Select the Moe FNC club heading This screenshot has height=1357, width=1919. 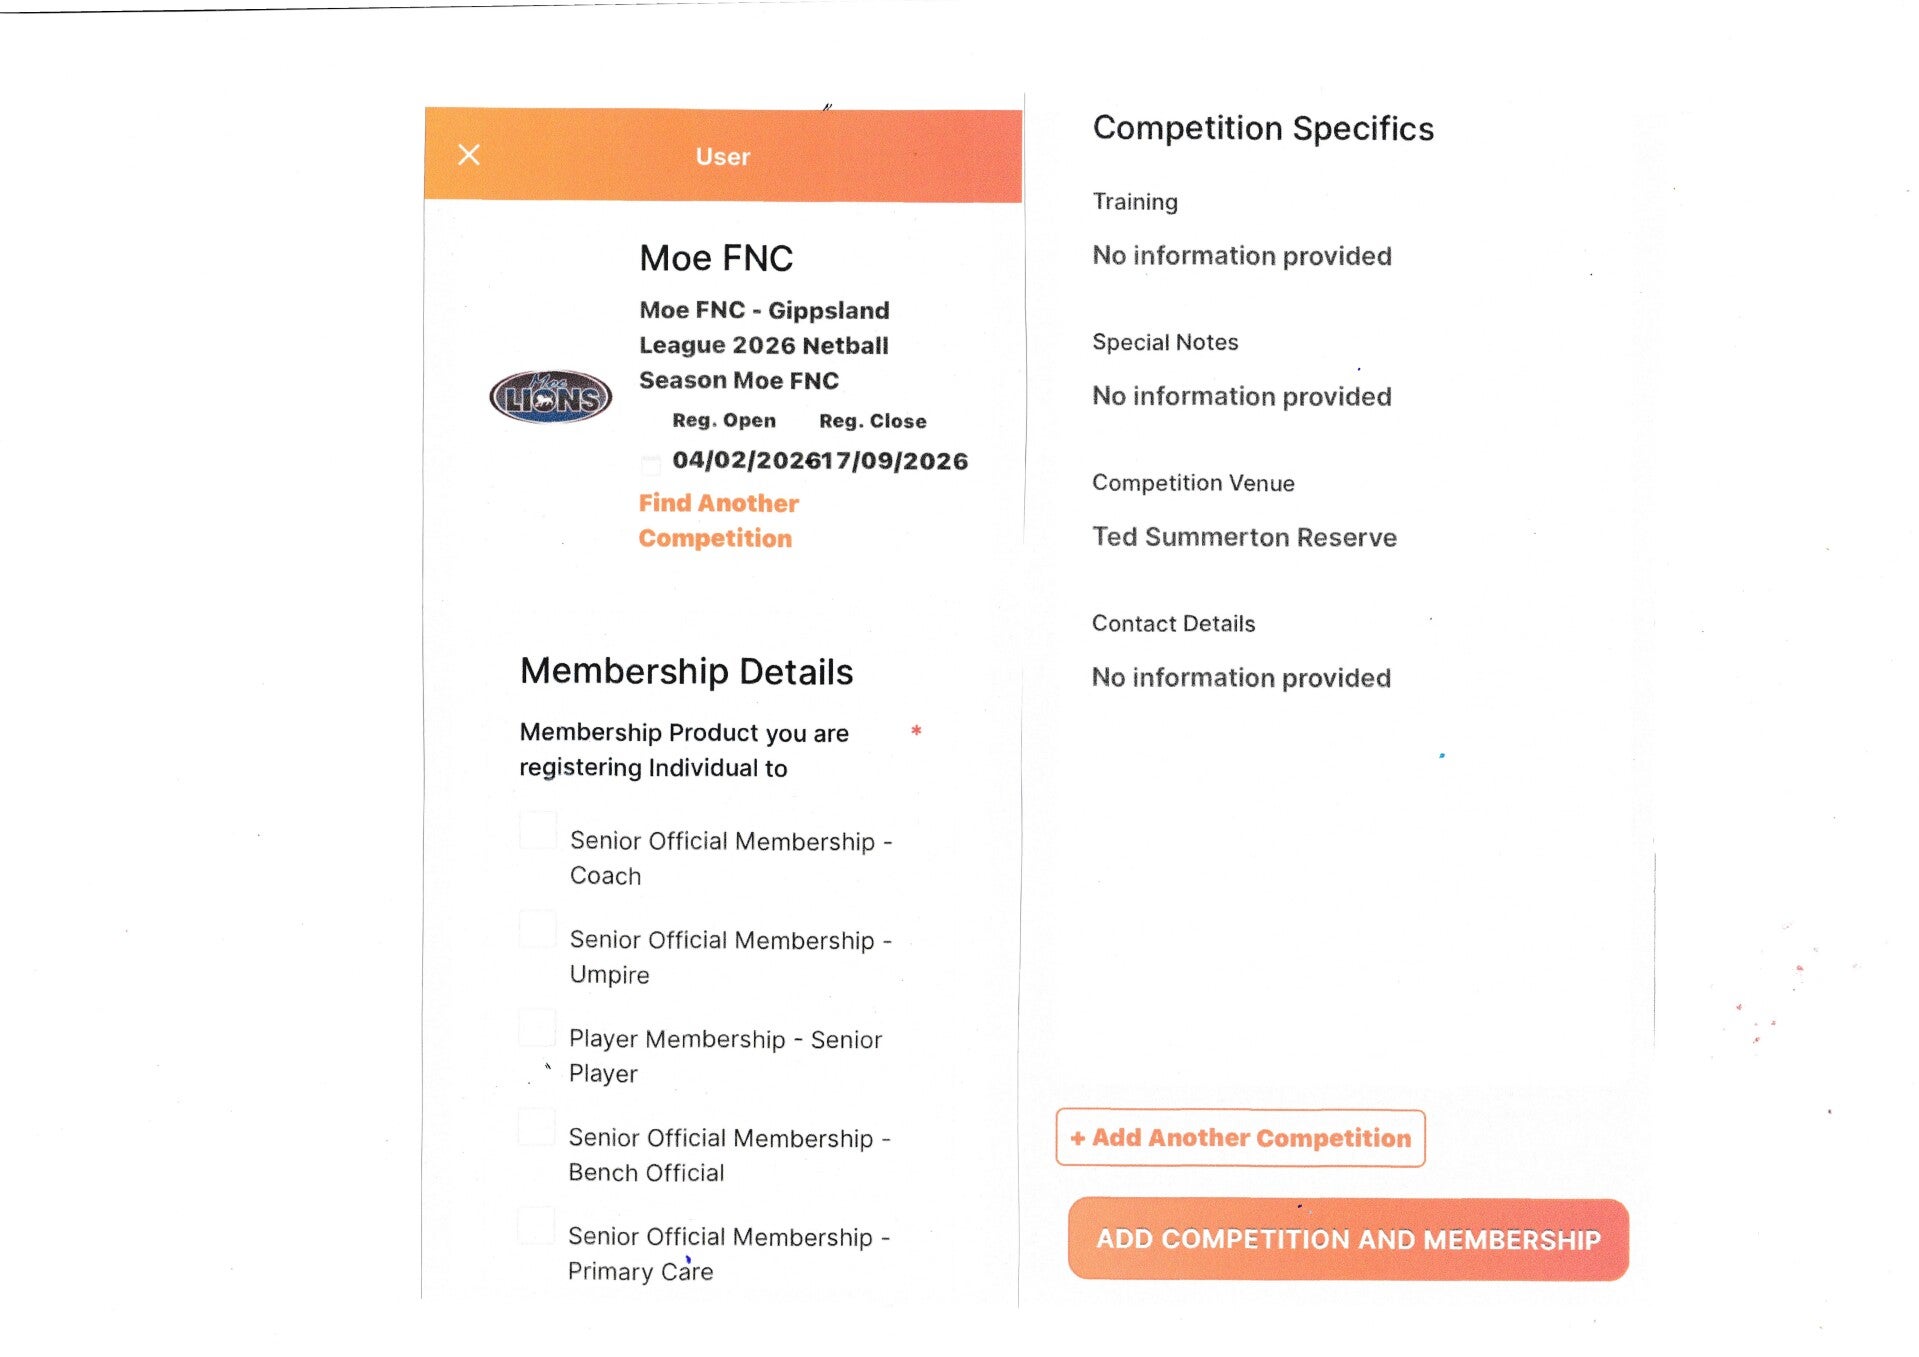tap(716, 258)
